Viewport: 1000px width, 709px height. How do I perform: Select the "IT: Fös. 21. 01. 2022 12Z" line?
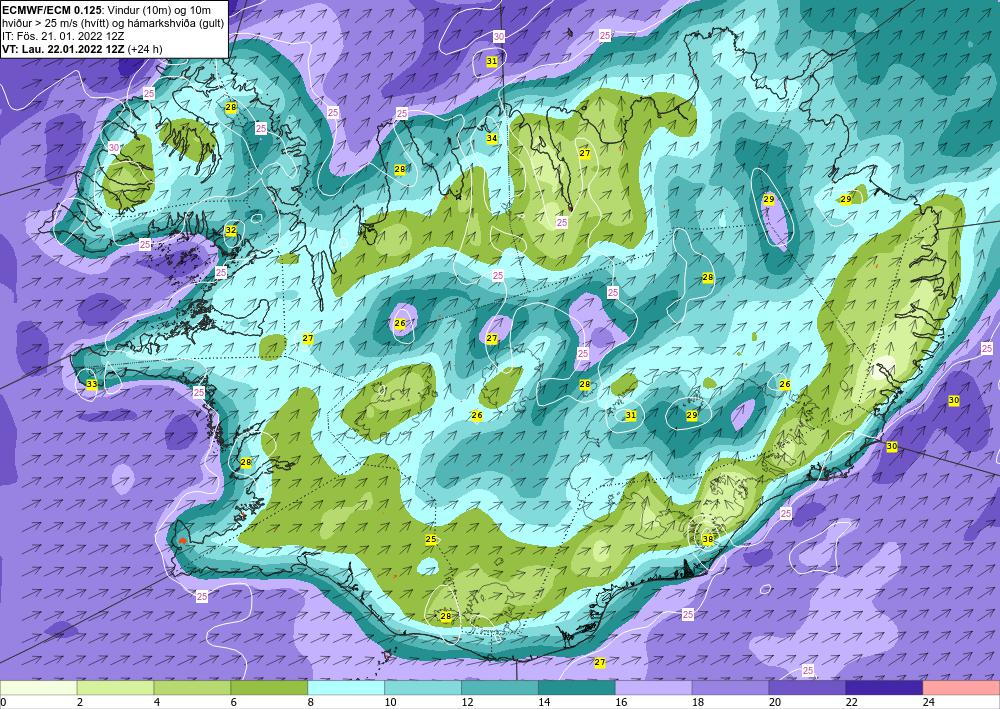tap(63, 36)
